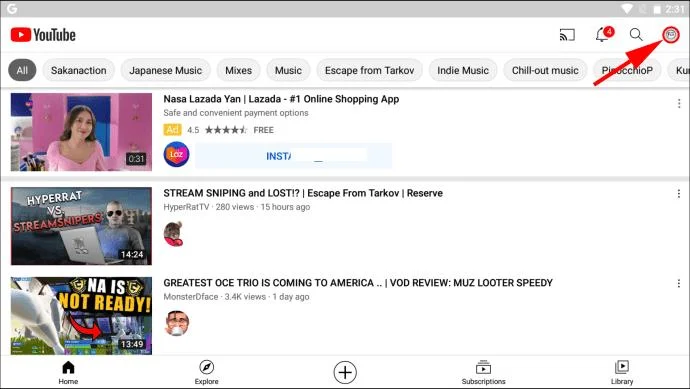Viewport: 690px width, 389px height.
Task: Open the notifications bell
Action: (x=603, y=34)
